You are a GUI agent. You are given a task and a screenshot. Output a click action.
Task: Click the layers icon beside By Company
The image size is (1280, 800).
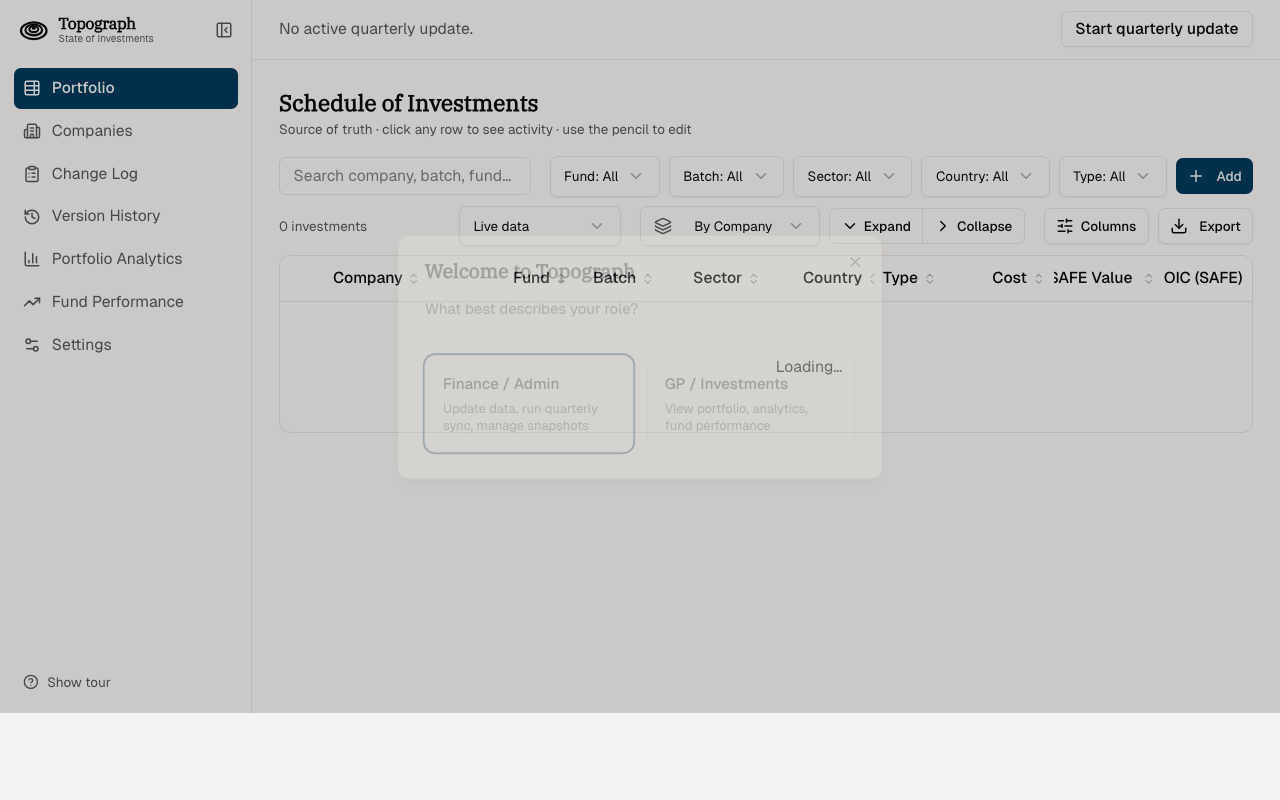coord(663,226)
